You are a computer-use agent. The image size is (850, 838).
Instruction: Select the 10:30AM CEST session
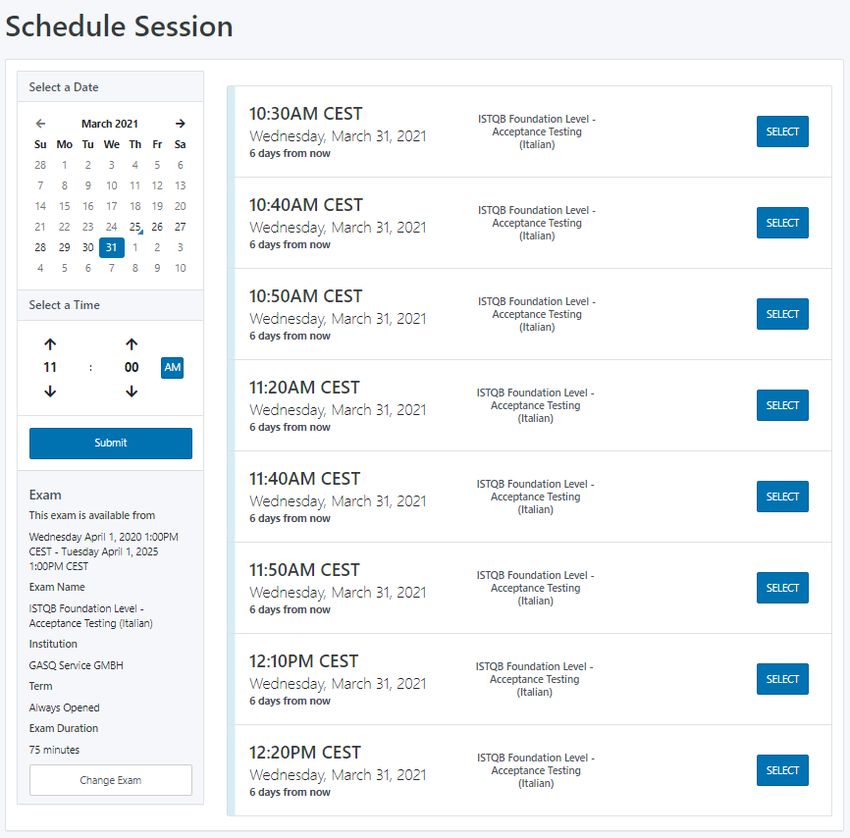782,132
